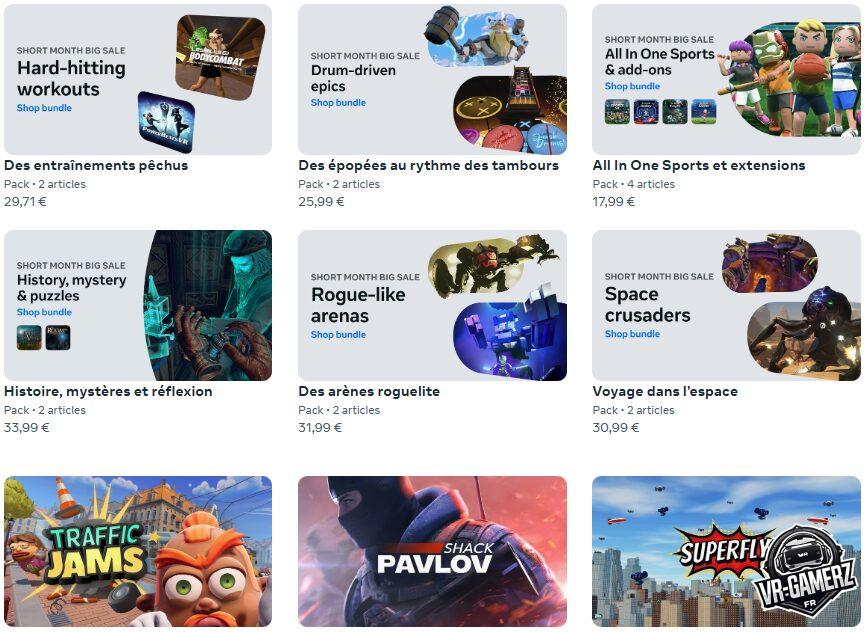The image size is (868, 632).
Task: Open All In One Sports et extensions title
Action: pos(699,165)
